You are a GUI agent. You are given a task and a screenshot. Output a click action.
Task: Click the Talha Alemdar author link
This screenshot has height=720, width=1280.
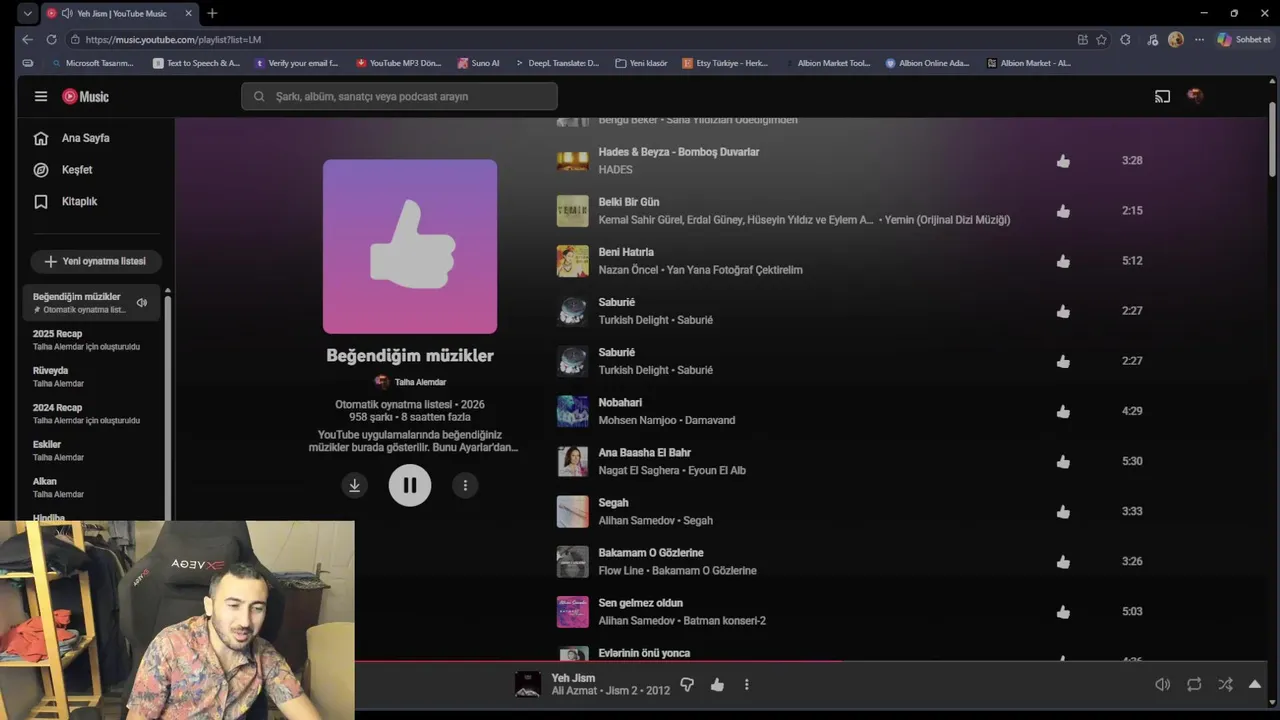point(420,382)
